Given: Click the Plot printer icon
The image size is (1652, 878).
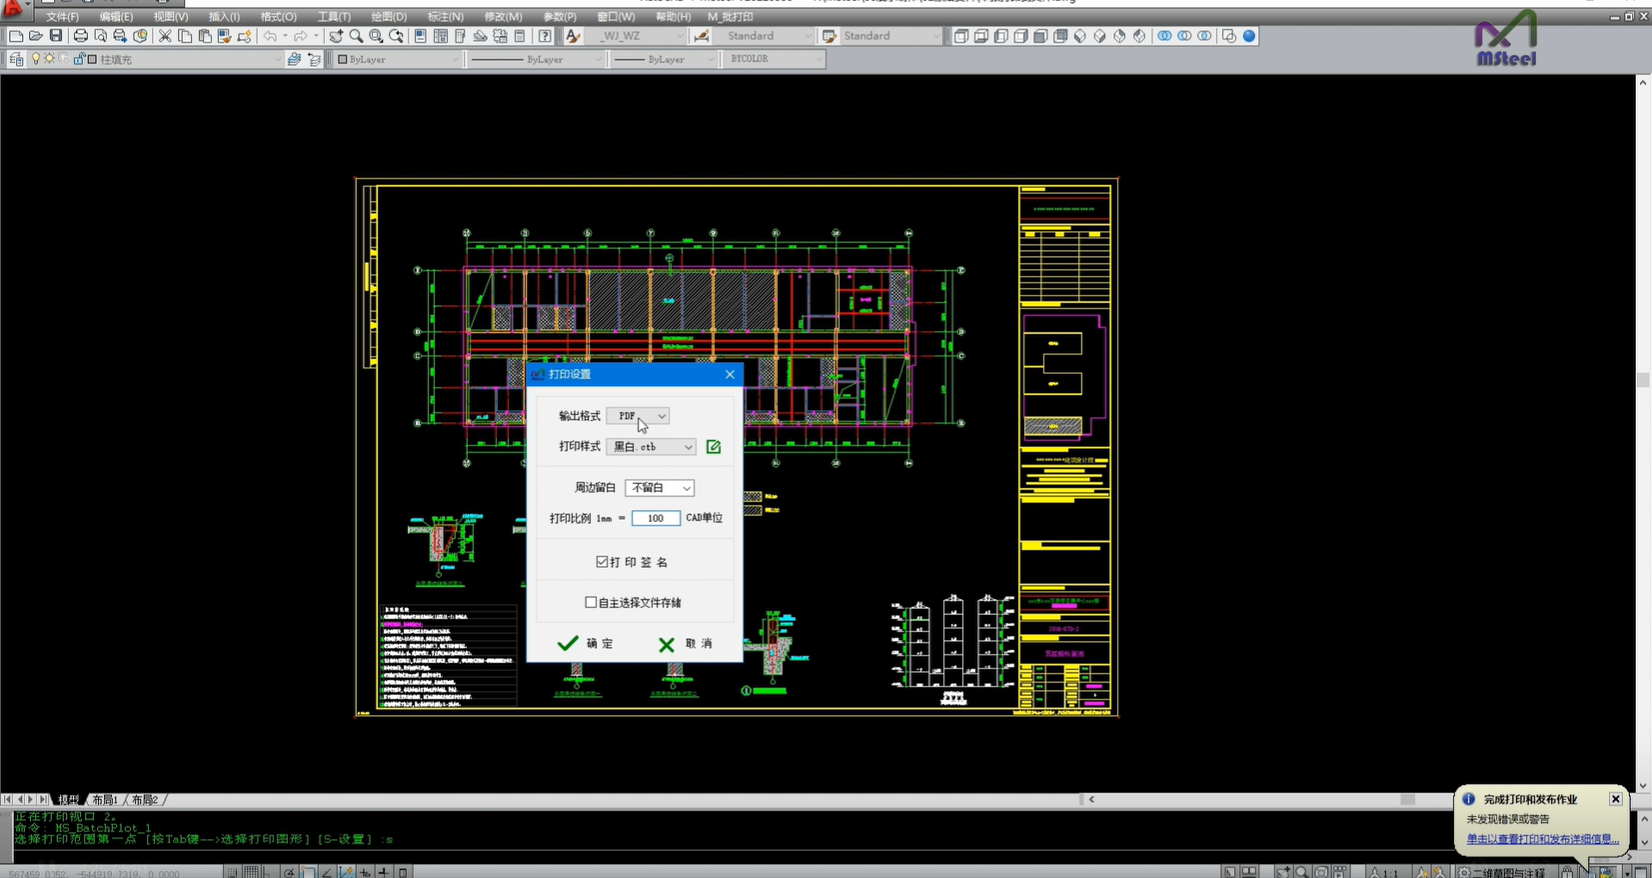Looking at the screenshot, I should tap(81, 36).
